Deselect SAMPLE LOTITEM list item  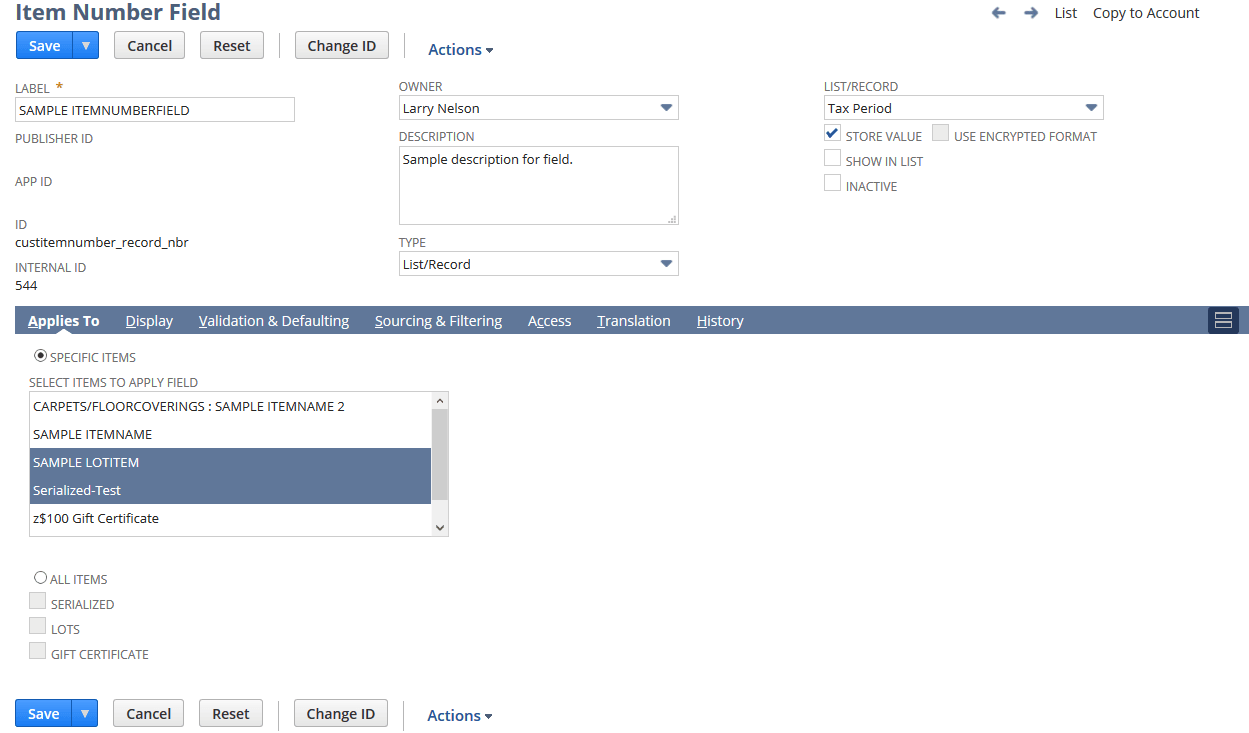tap(230, 462)
